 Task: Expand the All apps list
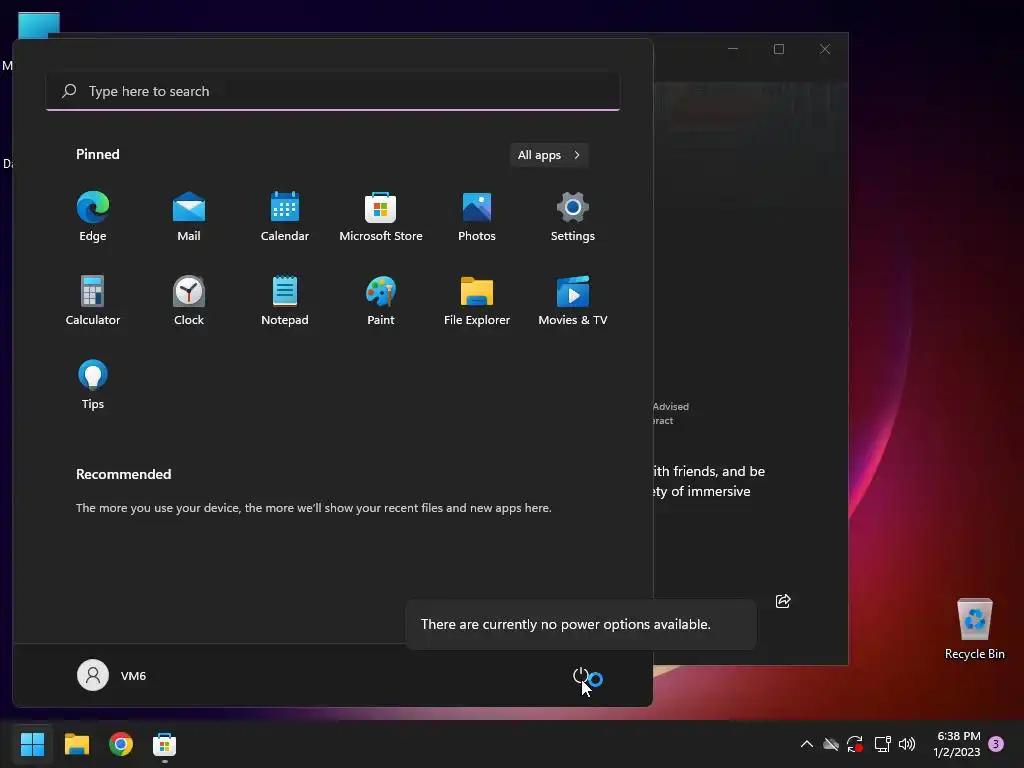pos(549,155)
